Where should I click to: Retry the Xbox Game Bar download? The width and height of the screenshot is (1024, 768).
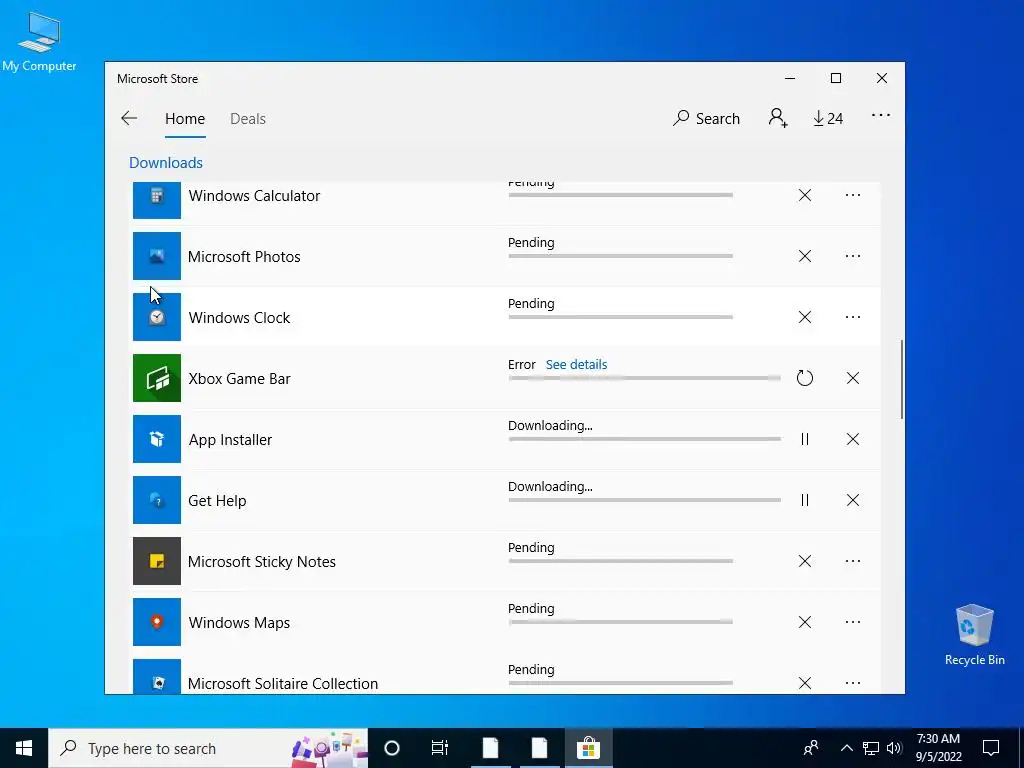(x=805, y=378)
